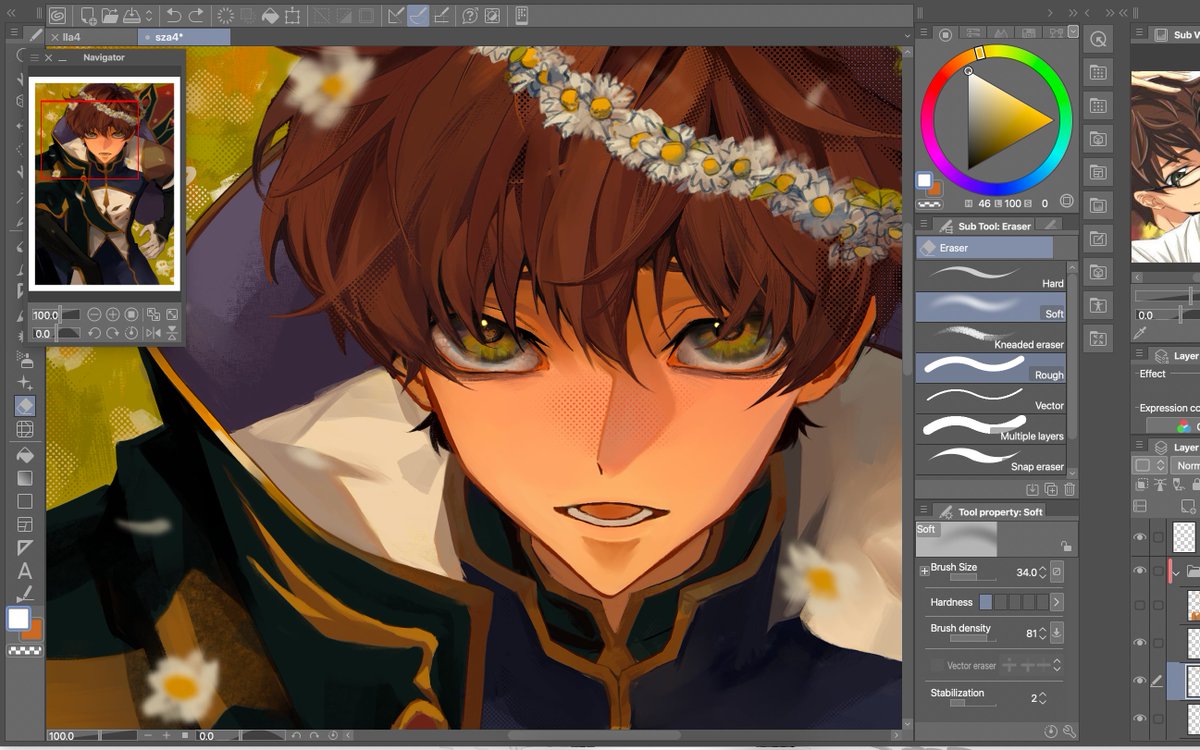Click the Brush Size stepper arrows
The height and width of the screenshot is (750, 1200).
[x=1043, y=572]
